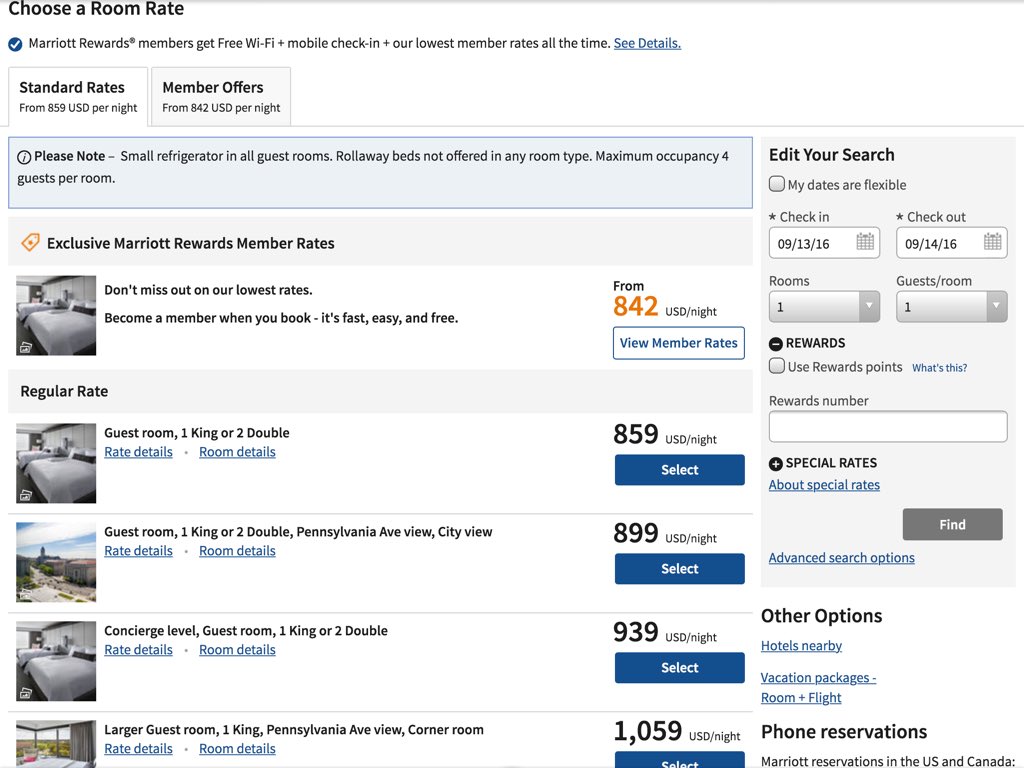Open See Details link
The image size is (1024, 768).
point(647,43)
